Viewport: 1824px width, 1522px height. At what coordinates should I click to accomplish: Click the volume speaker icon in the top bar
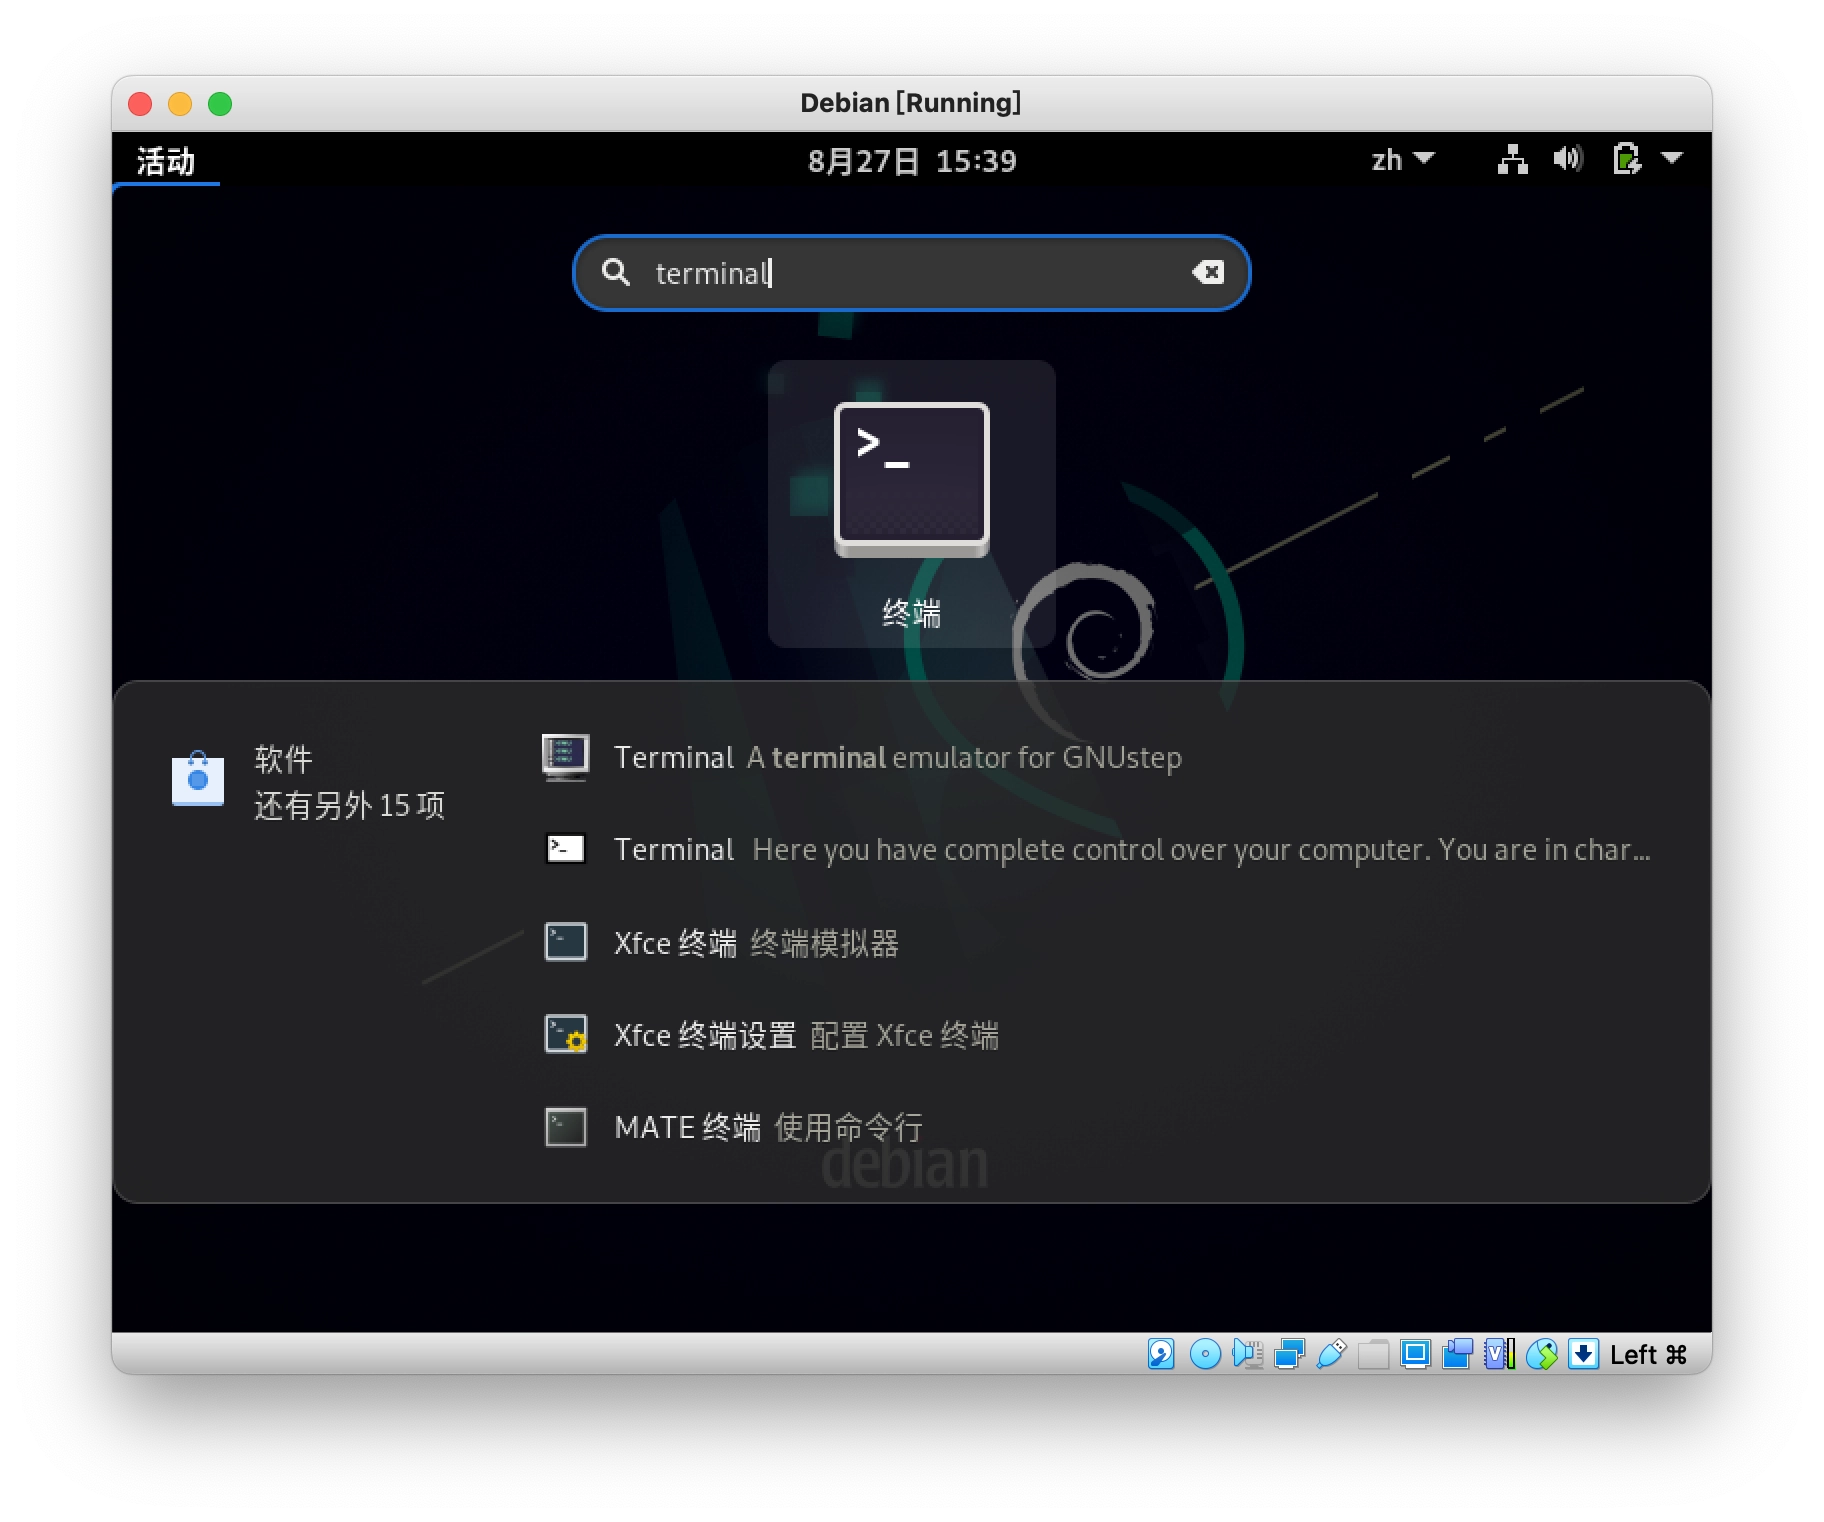[1568, 159]
